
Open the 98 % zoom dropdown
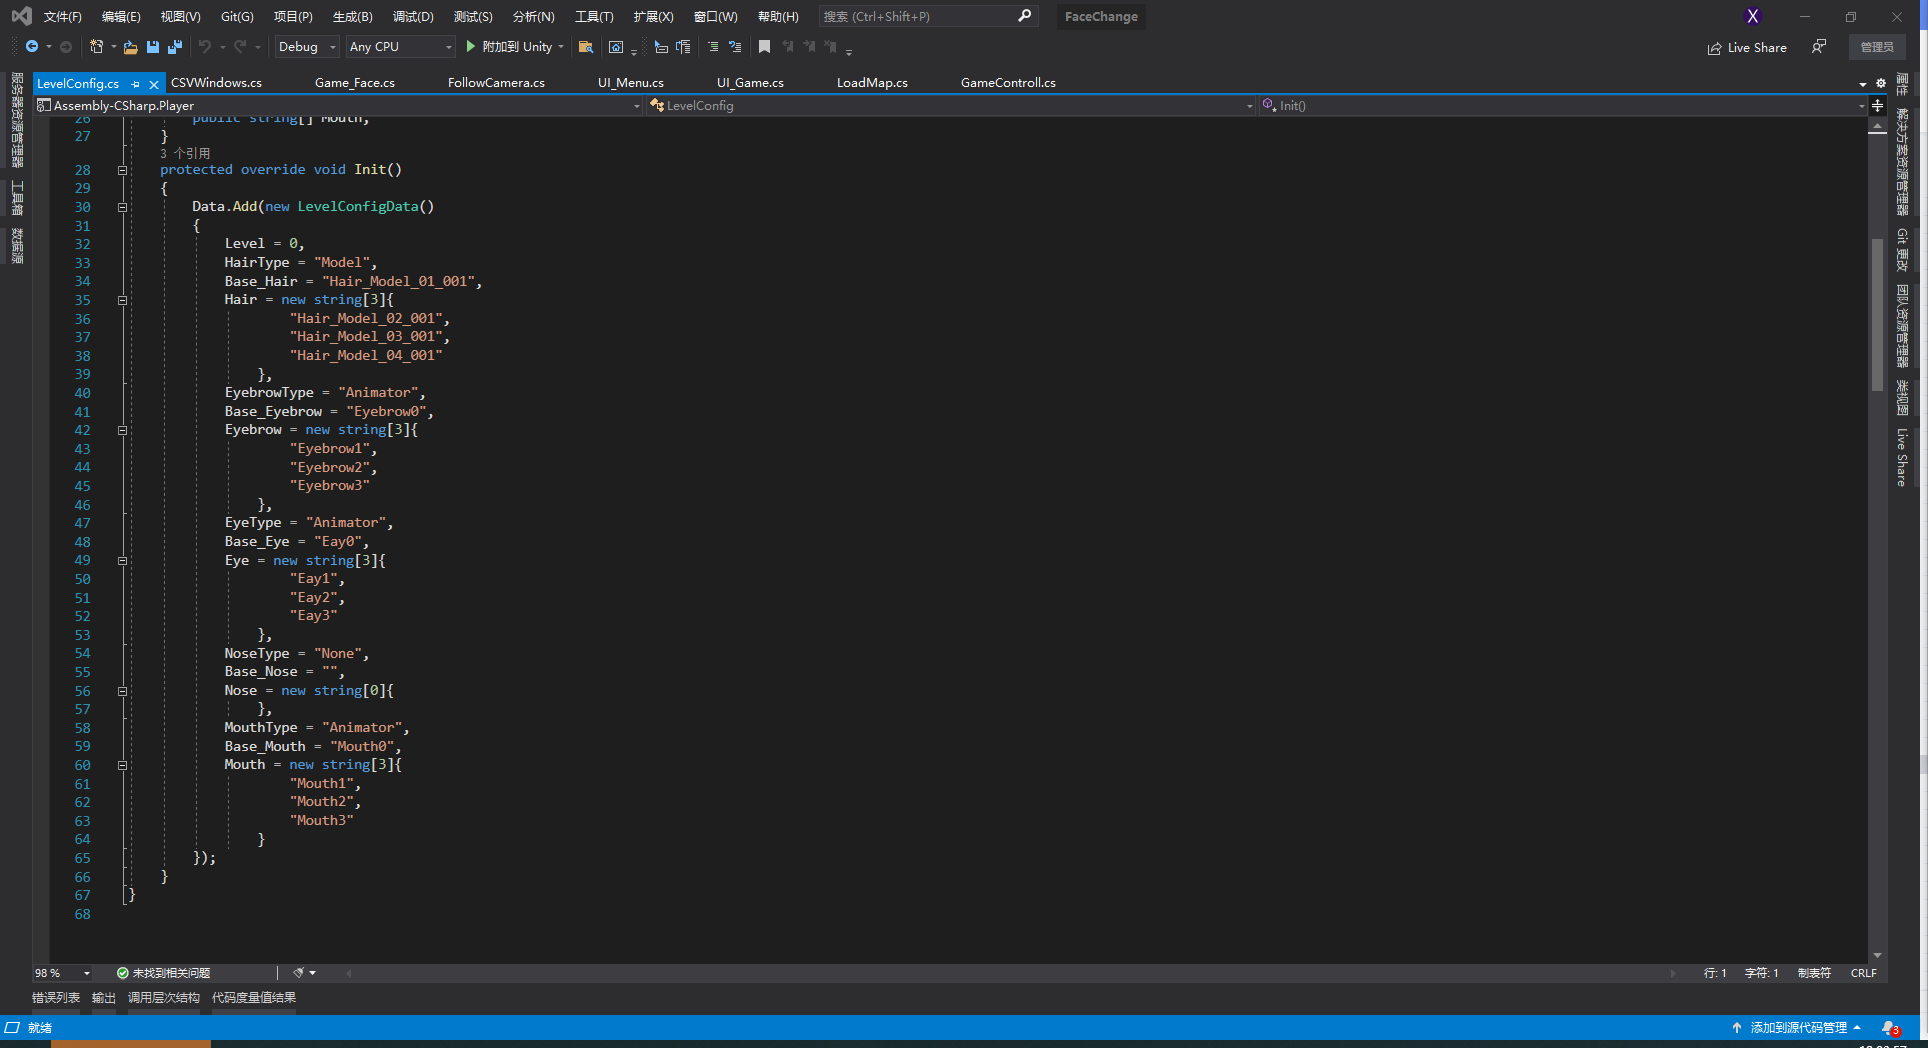[63, 973]
